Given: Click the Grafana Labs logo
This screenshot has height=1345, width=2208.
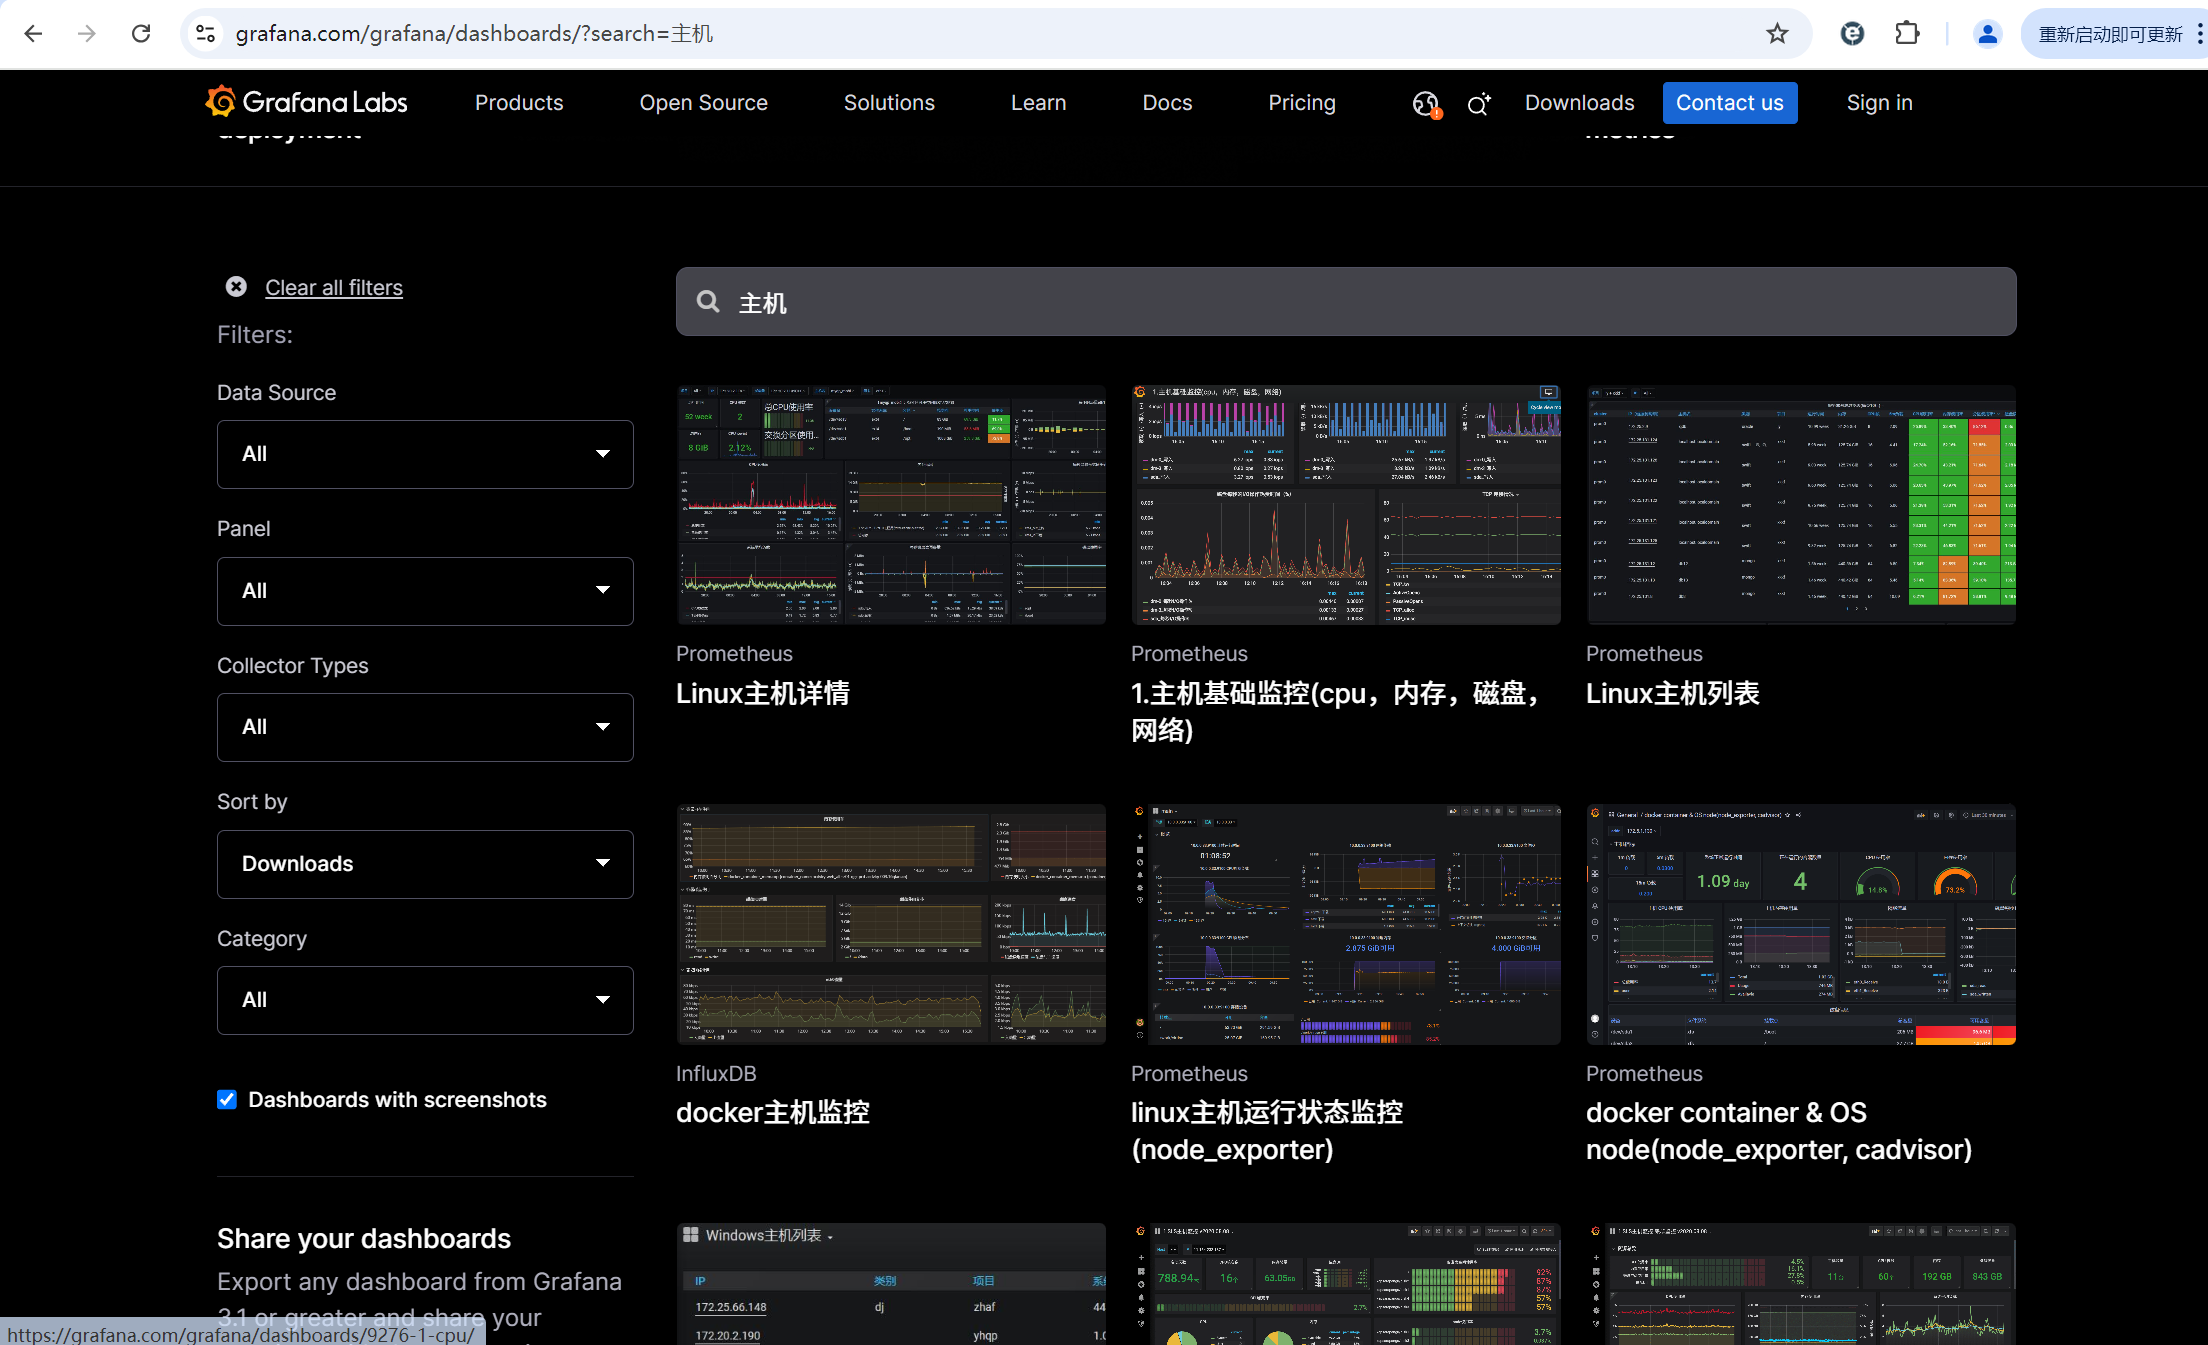Looking at the screenshot, I should tap(306, 102).
